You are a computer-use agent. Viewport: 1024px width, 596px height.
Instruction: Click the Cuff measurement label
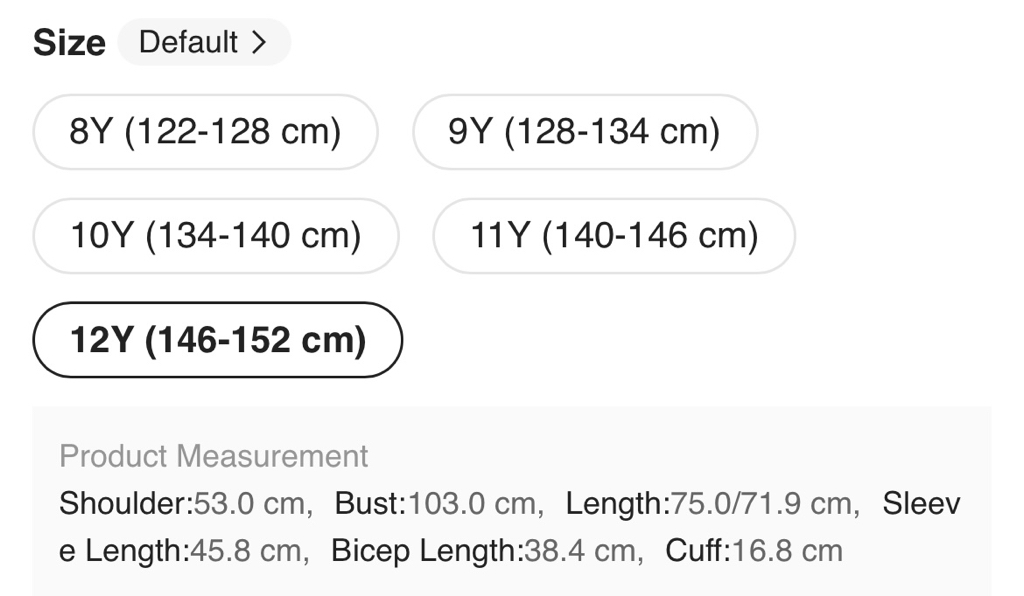point(695,550)
